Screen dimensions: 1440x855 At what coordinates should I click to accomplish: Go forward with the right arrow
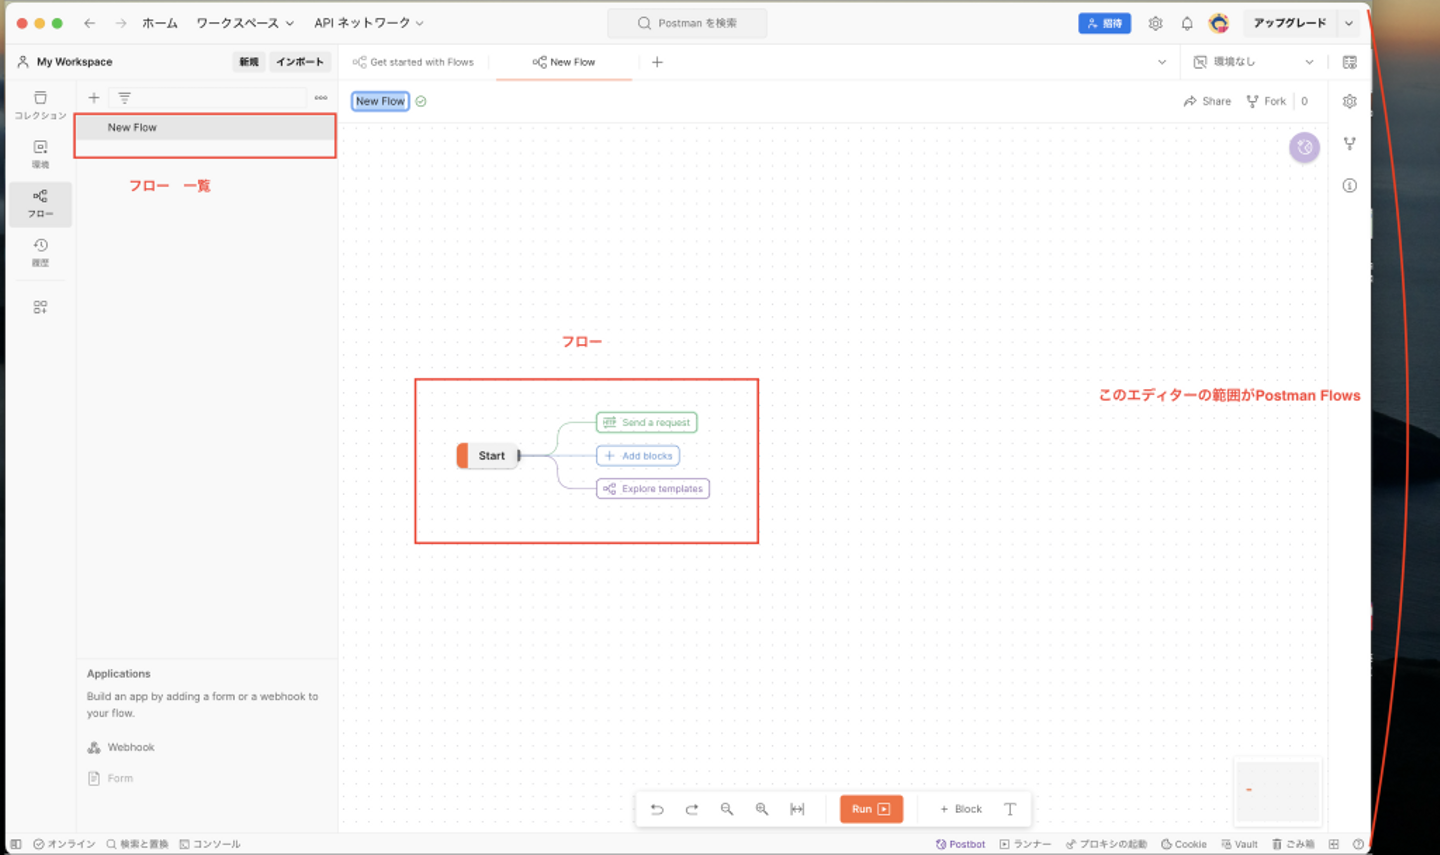click(121, 23)
